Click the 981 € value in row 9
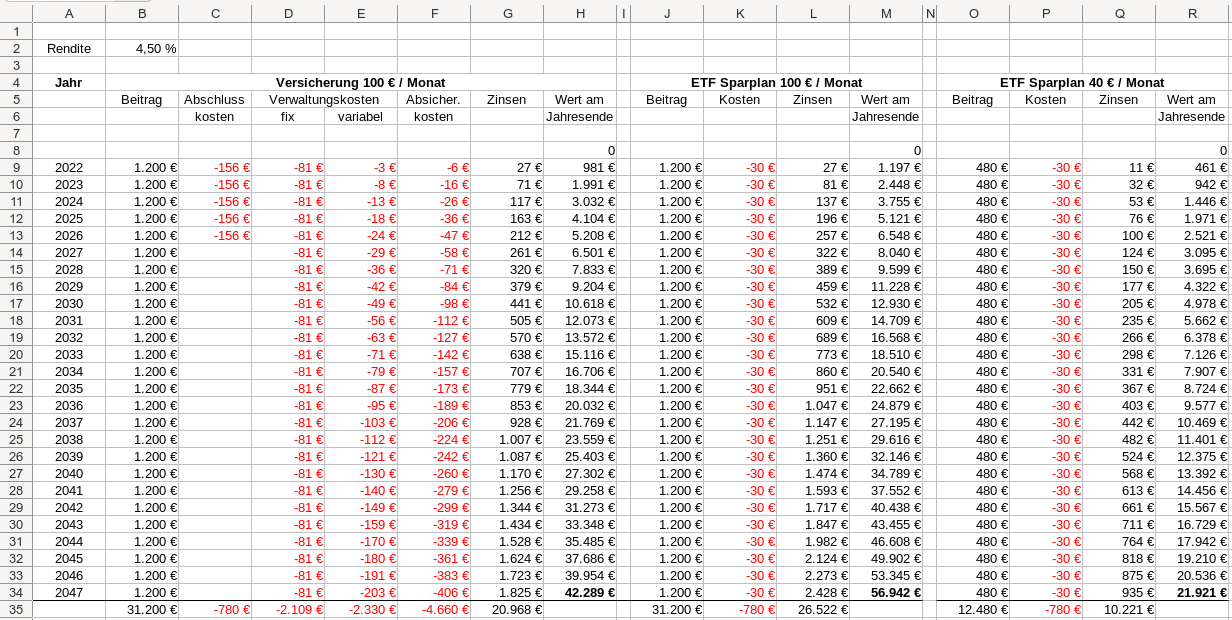Screen dimensions: 1232x620 [x=580, y=167]
